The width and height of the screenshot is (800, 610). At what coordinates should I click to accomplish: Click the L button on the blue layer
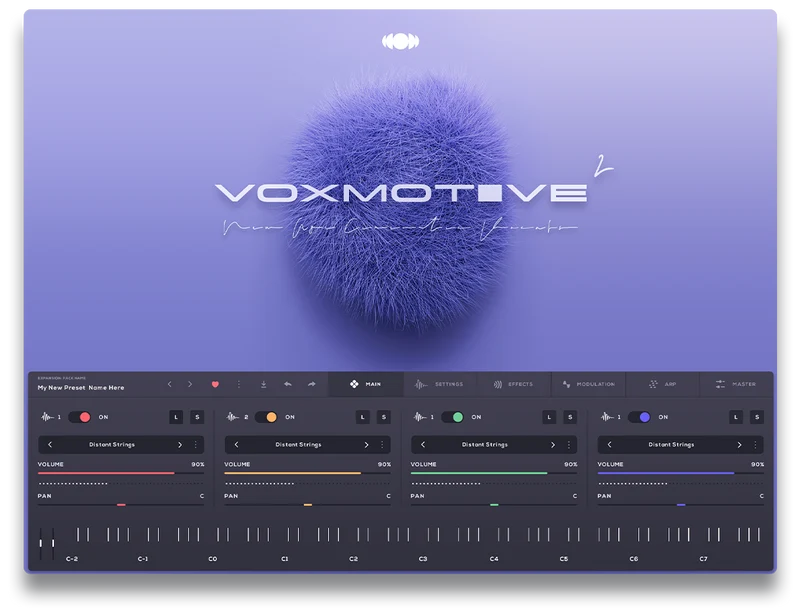click(x=736, y=417)
